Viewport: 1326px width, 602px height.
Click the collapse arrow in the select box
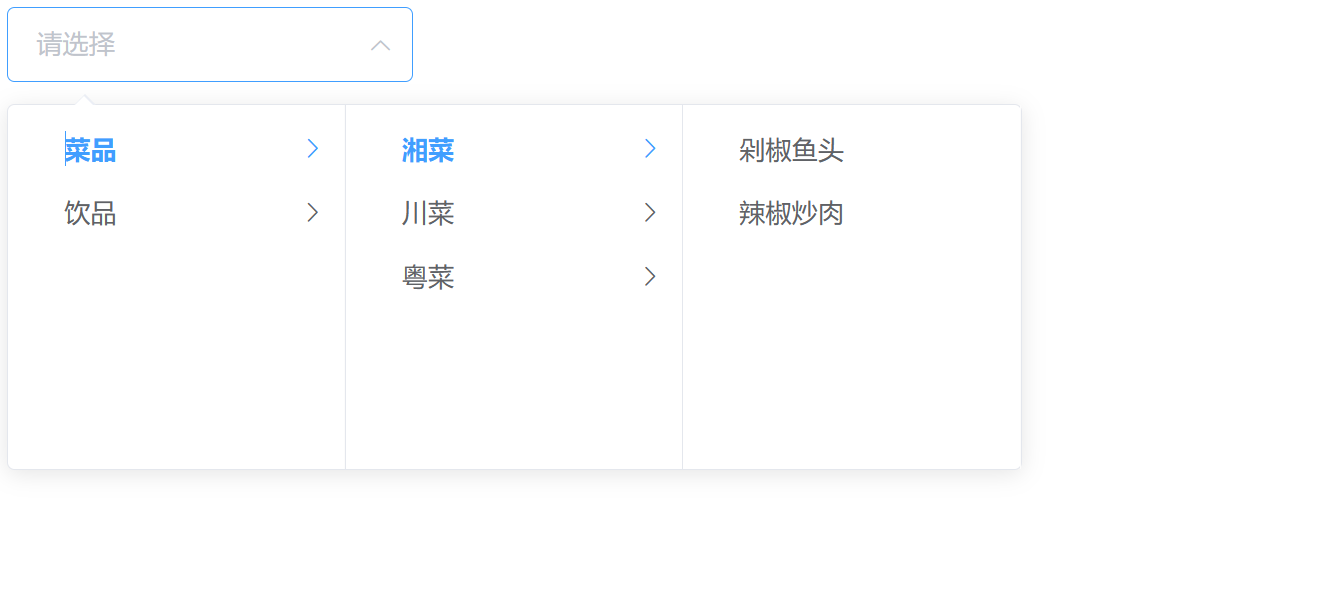380,45
